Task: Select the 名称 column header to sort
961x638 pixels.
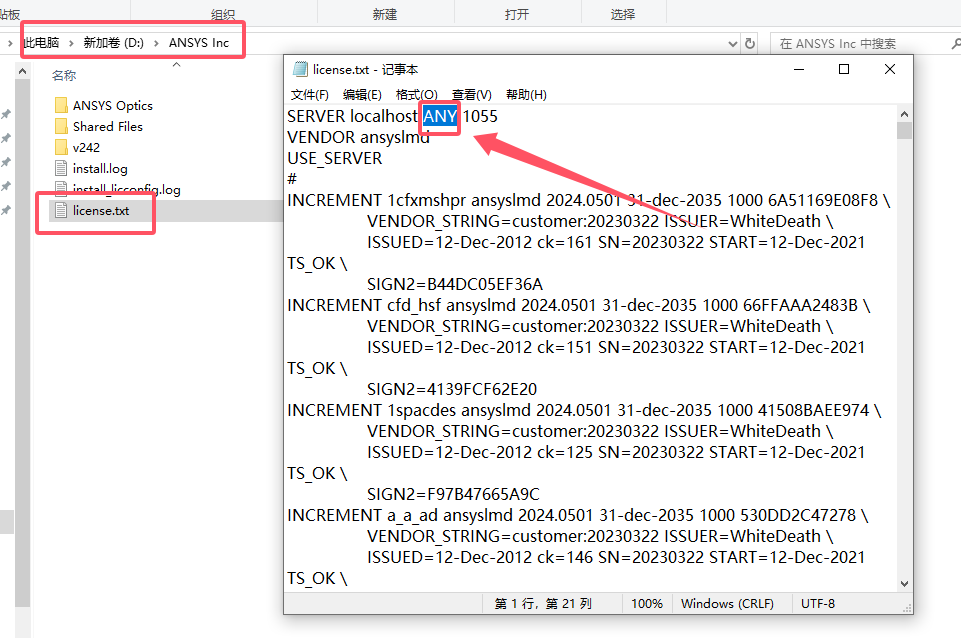Action: [x=65, y=74]
